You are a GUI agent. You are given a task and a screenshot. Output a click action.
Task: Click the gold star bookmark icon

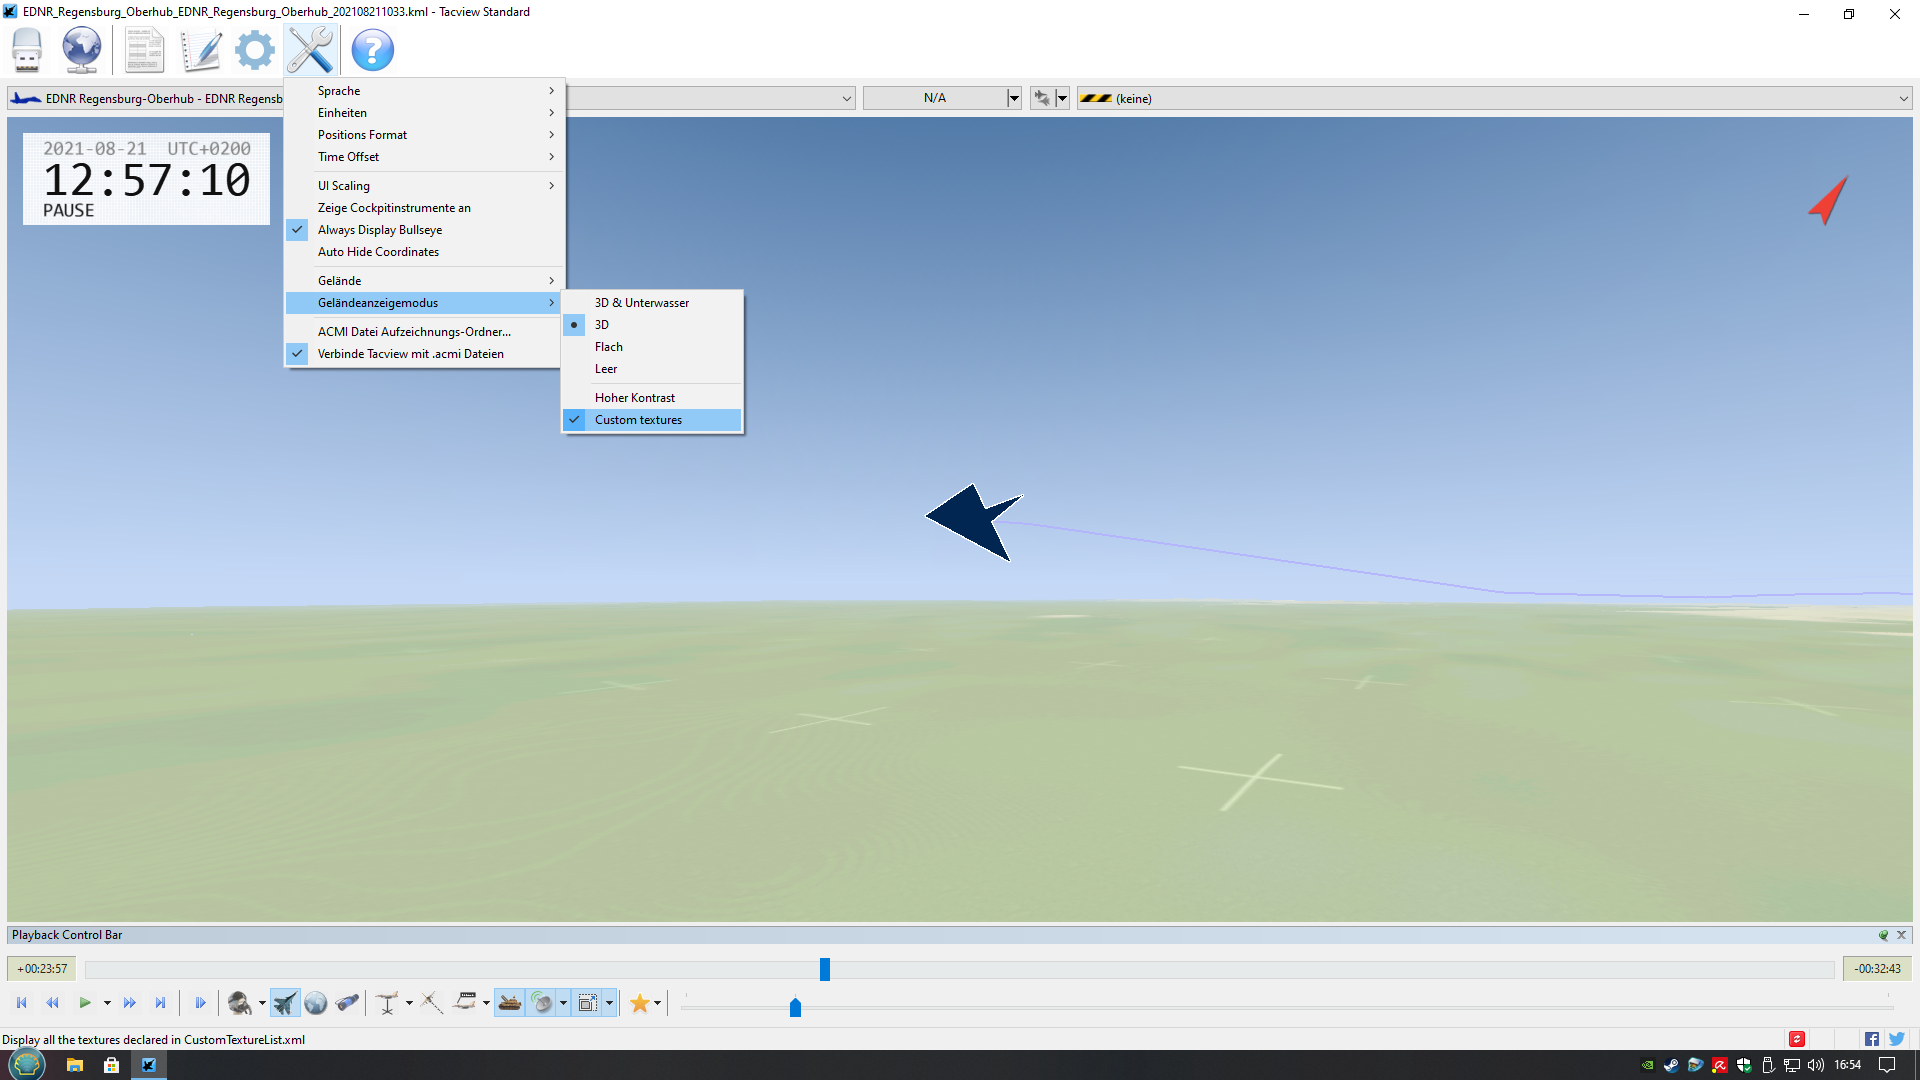click(640, 1003)
